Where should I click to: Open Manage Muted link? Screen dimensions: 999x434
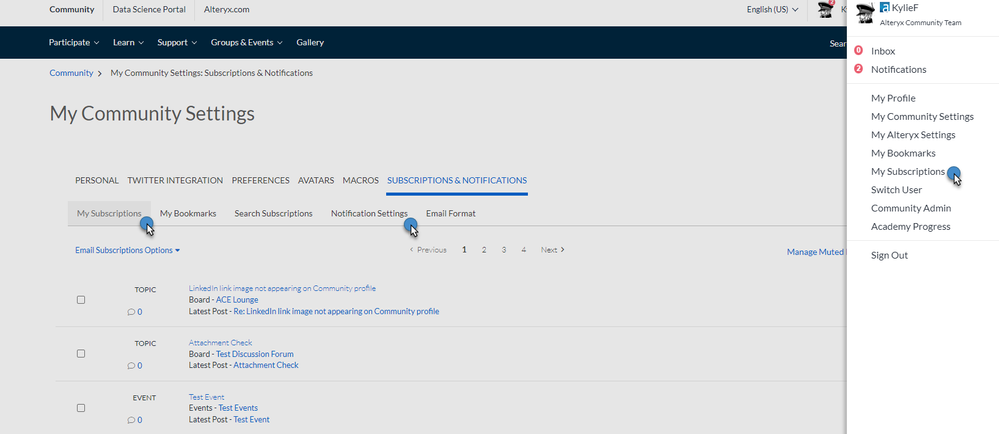tap(817, 252)
